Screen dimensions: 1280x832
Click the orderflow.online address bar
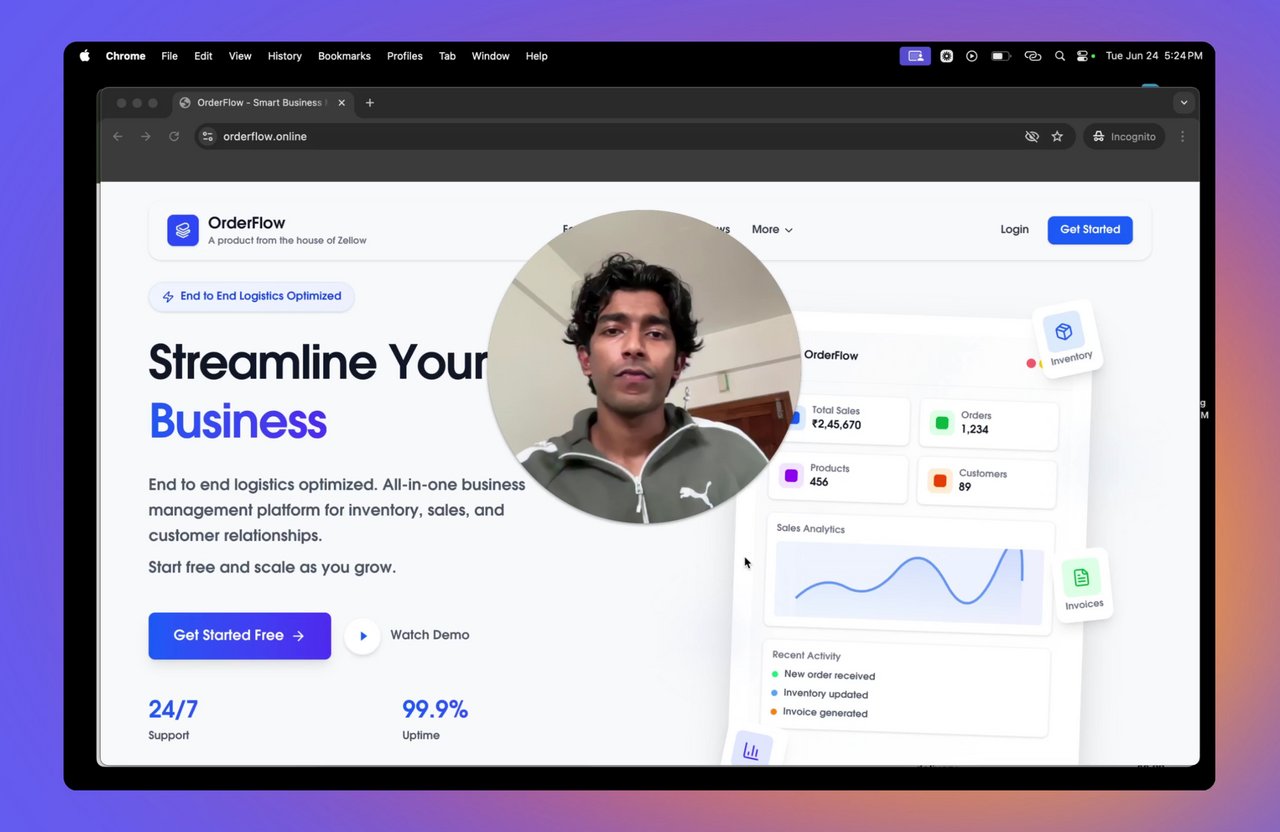(635, 136)
